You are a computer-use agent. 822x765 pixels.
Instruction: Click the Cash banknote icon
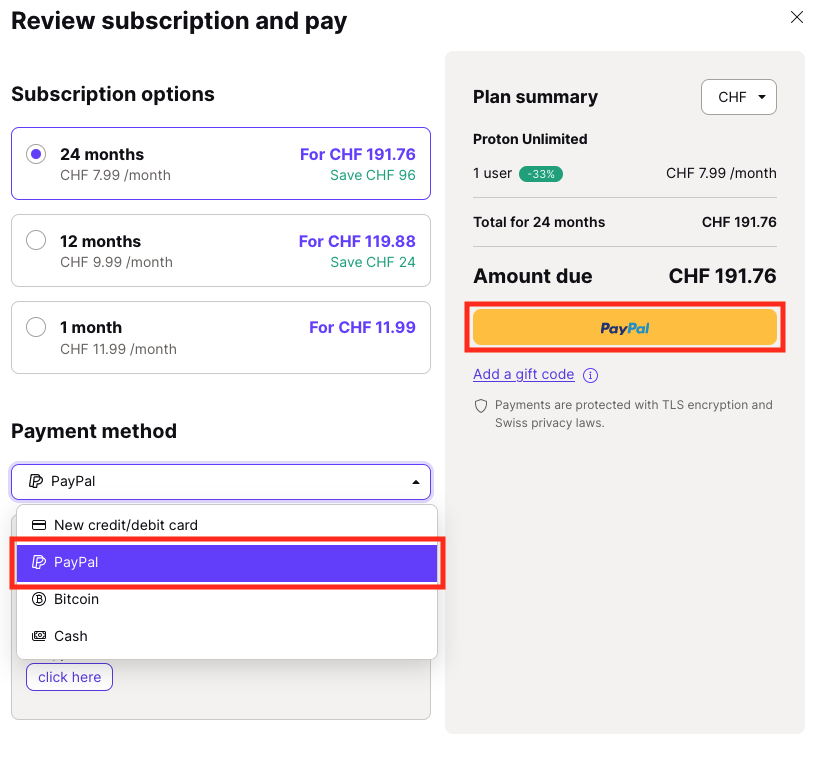(39, 636)
